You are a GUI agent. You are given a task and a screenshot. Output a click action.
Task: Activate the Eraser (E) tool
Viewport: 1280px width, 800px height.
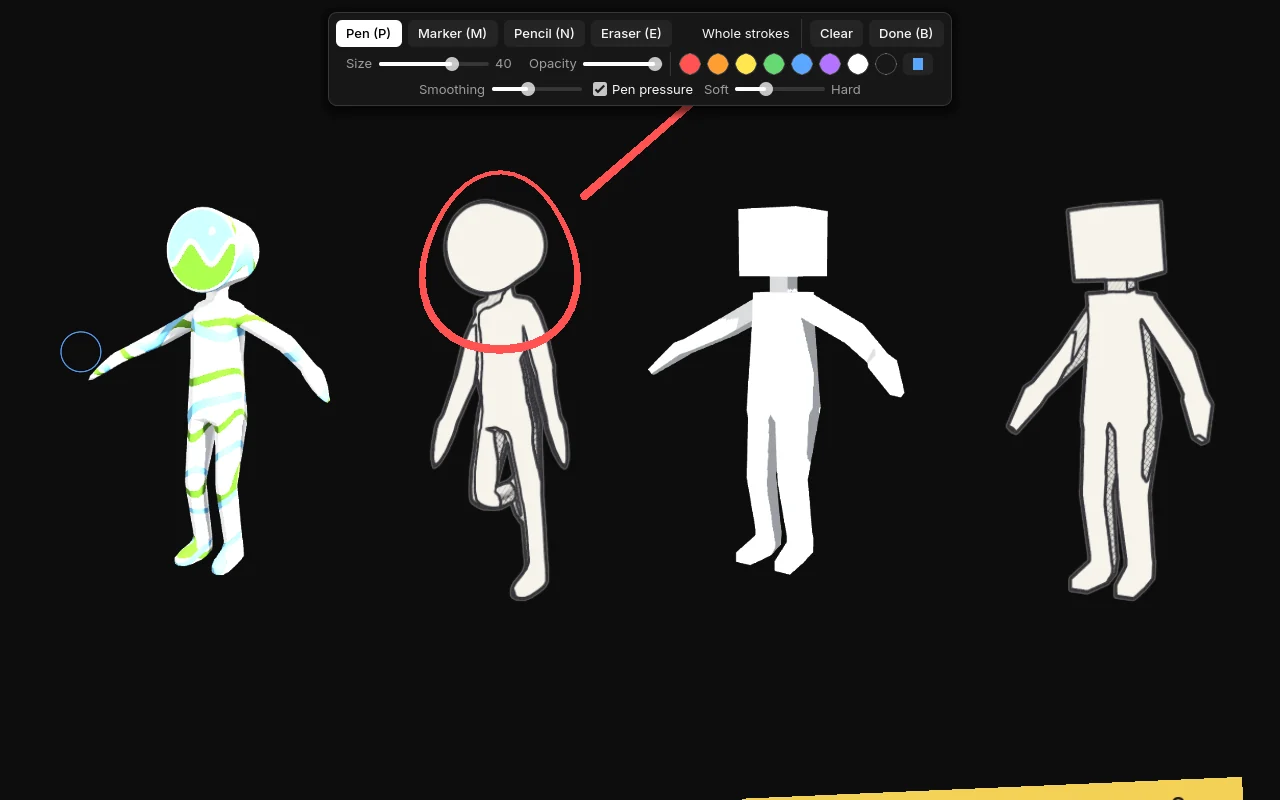[x=631, y=34]
